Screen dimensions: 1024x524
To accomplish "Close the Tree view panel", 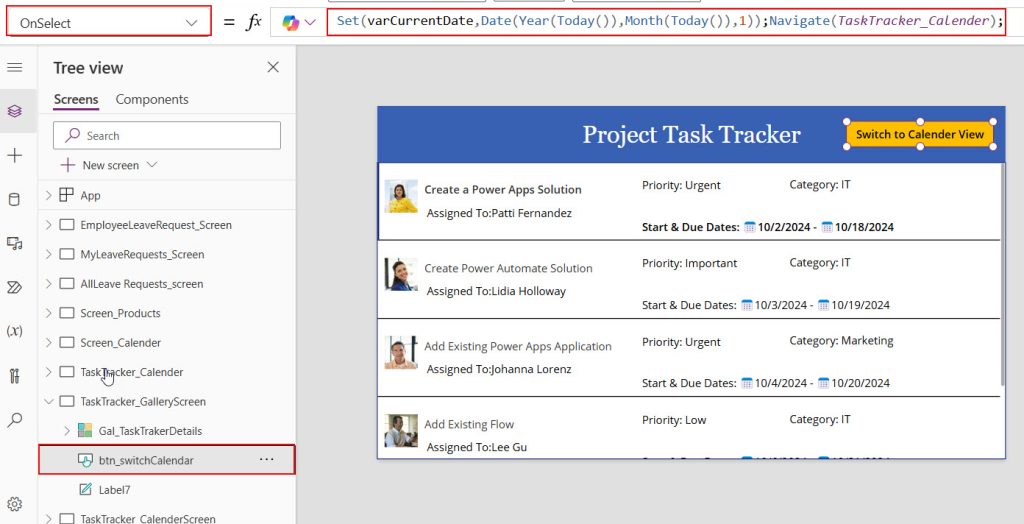I will pos(273,67).
